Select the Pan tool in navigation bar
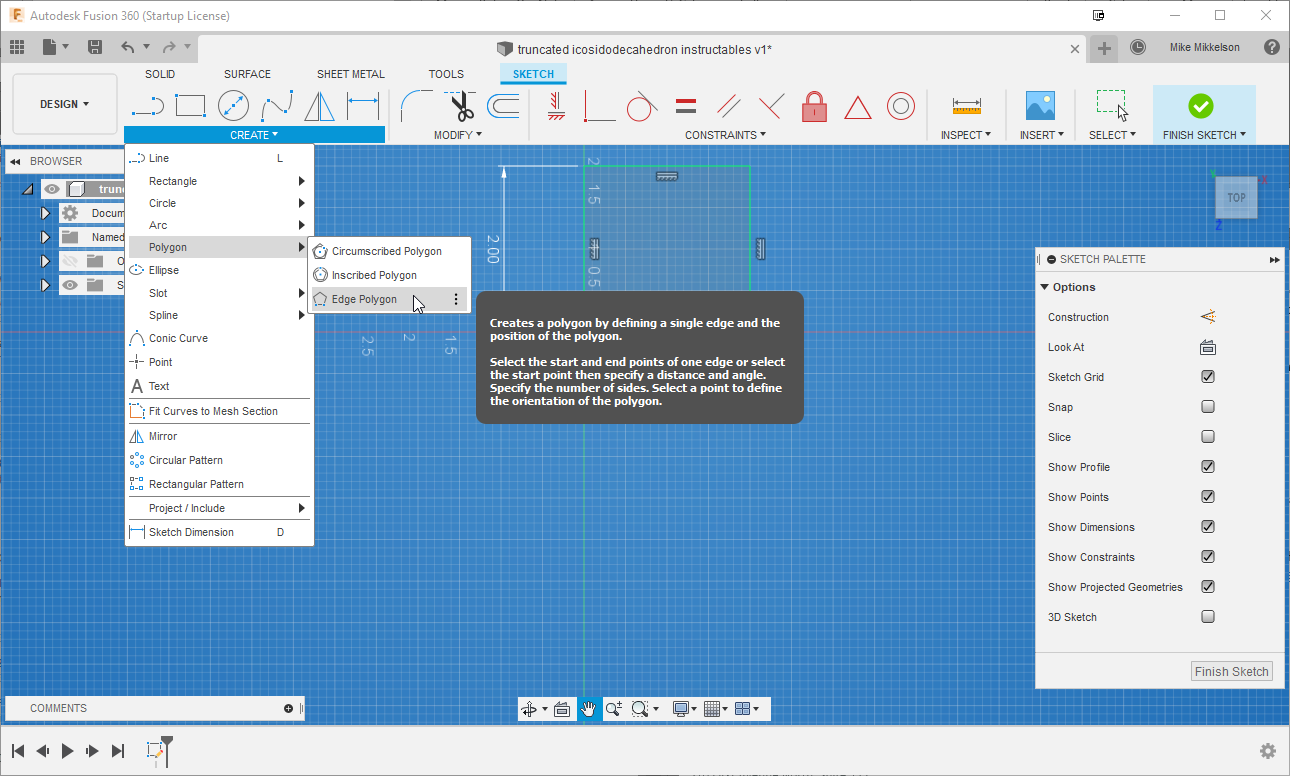Viewport: 1290px width, 776px height. click(589, 709)
